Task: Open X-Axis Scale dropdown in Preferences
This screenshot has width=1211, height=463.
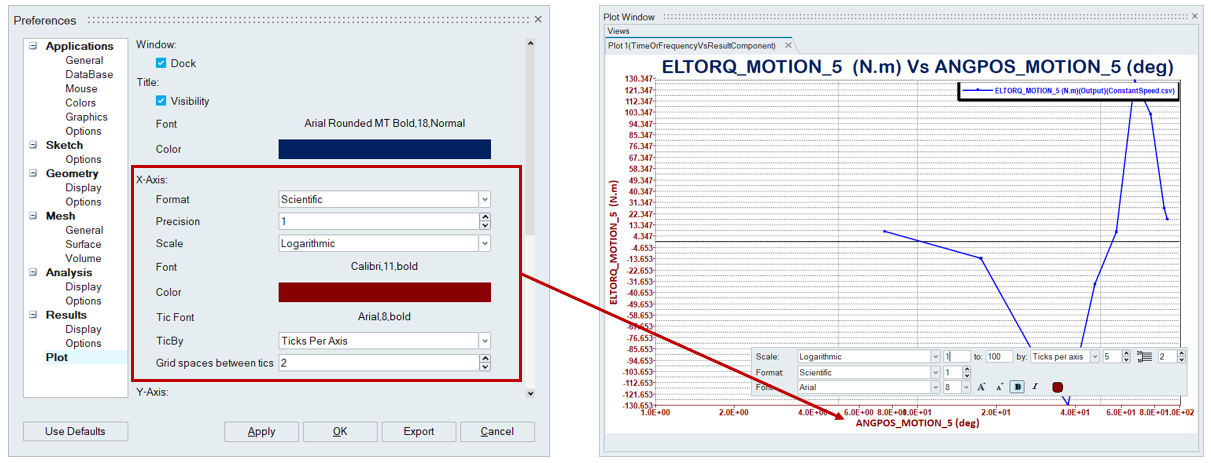Action: coord(484,243)
